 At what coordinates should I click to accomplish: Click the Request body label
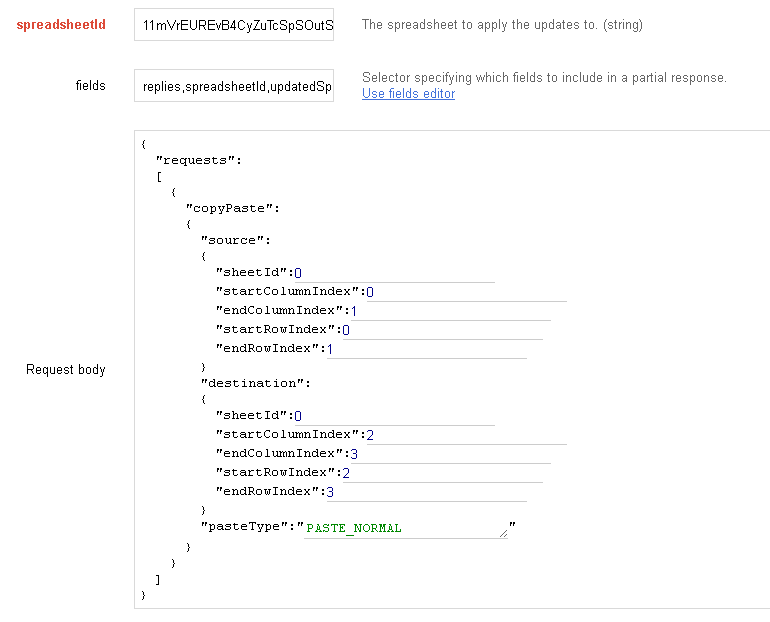point(66,369)
